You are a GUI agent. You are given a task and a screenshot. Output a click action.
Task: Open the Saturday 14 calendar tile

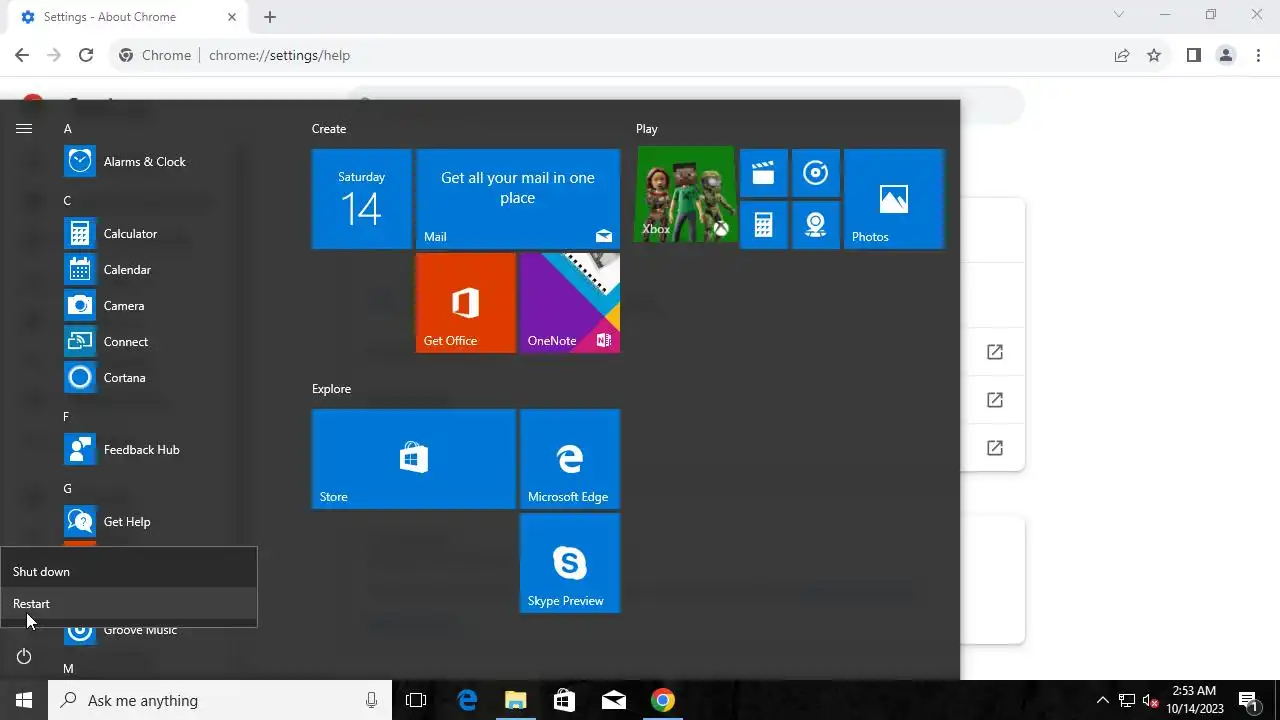(362, 199)
